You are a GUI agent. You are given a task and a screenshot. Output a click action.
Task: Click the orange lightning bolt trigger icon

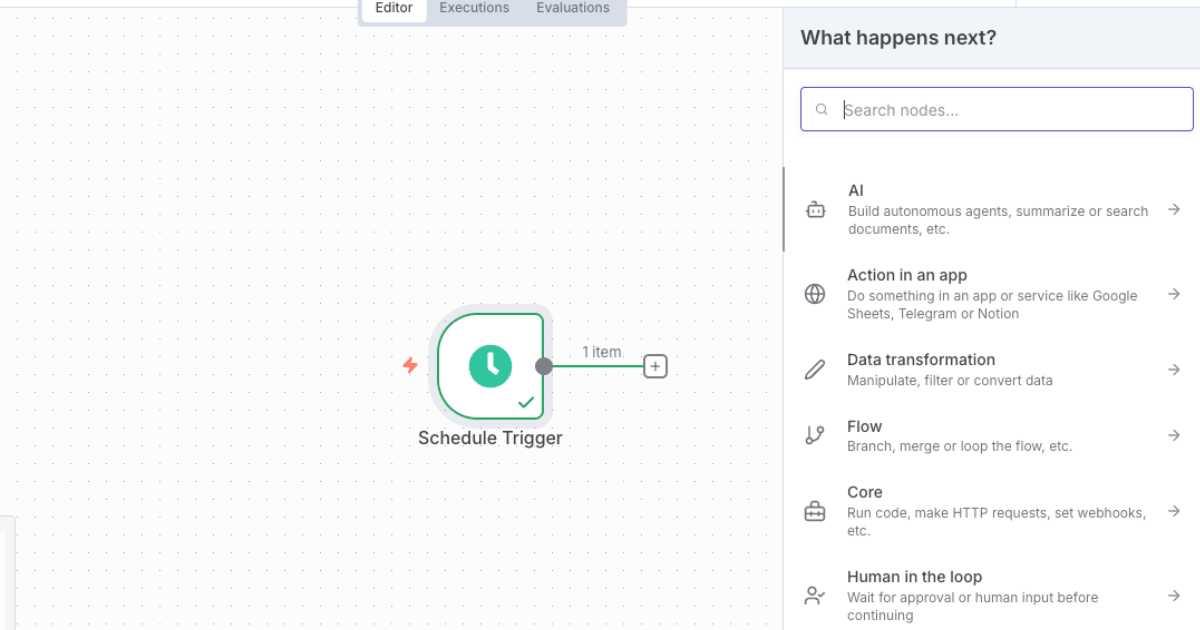pyautogui.click(x=410, y=365)
